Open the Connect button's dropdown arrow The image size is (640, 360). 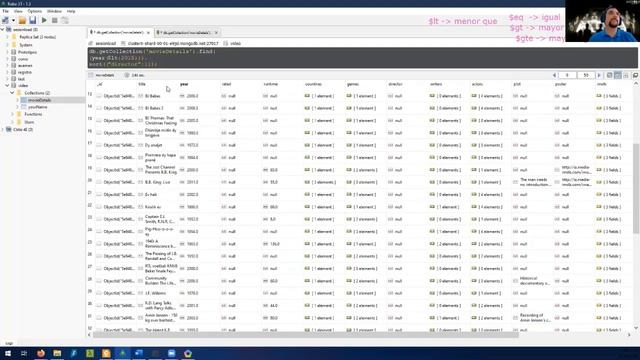coord(13,20)
